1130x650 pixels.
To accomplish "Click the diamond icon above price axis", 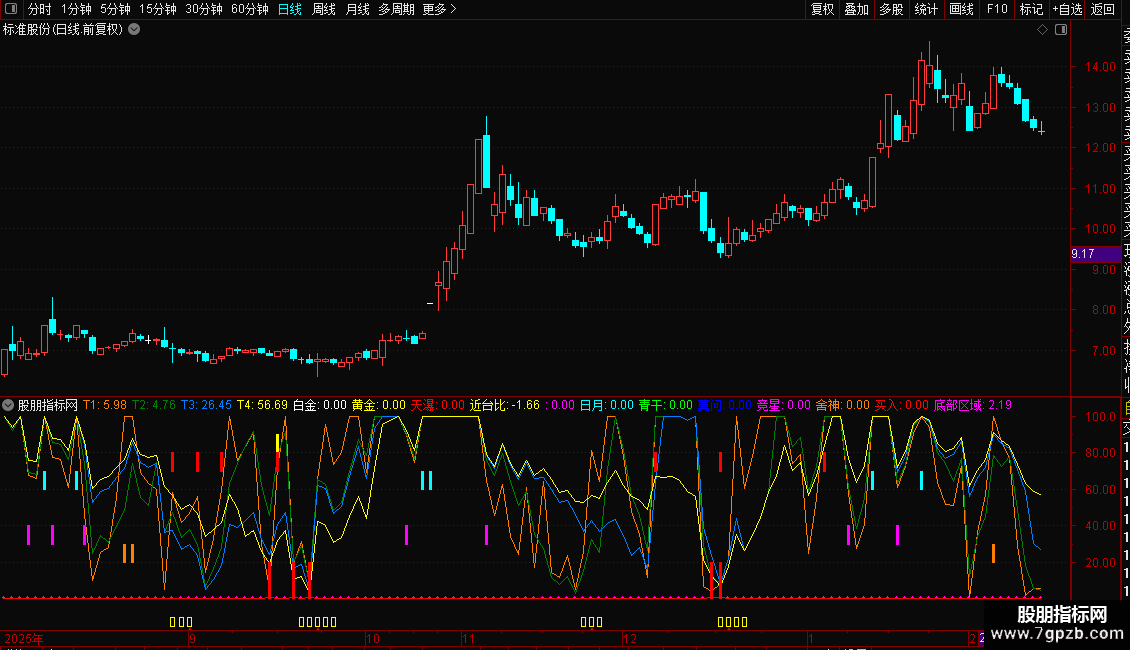I will pos(1042,30).
